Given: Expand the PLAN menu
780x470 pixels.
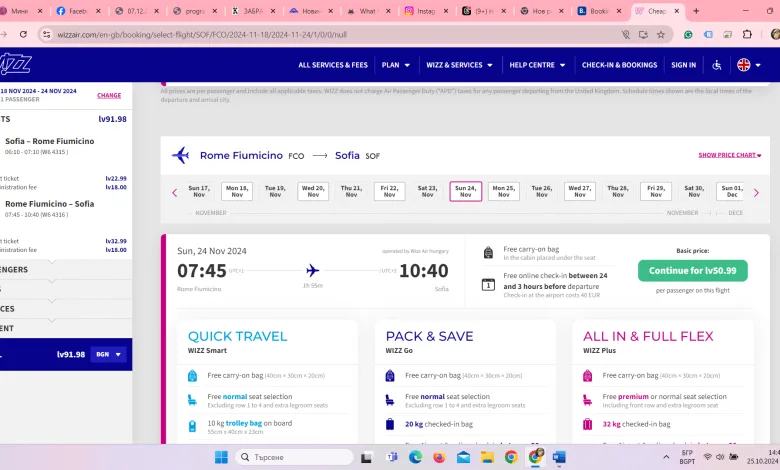Looking at the screenshot, I should coord(396,65).
